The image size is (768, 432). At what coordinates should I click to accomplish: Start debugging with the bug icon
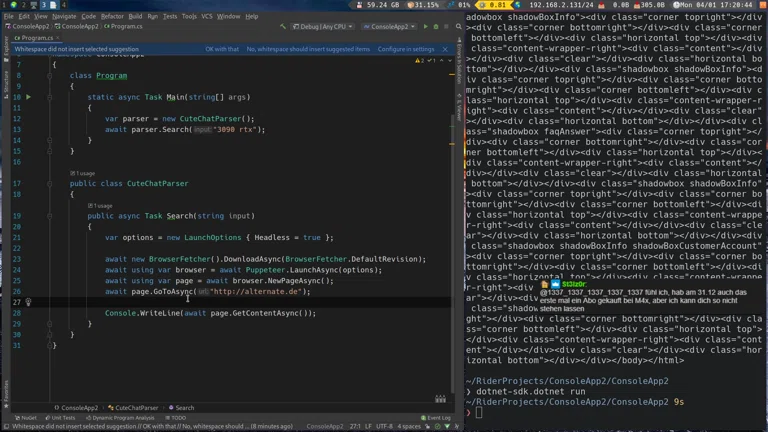pos(435,26)
